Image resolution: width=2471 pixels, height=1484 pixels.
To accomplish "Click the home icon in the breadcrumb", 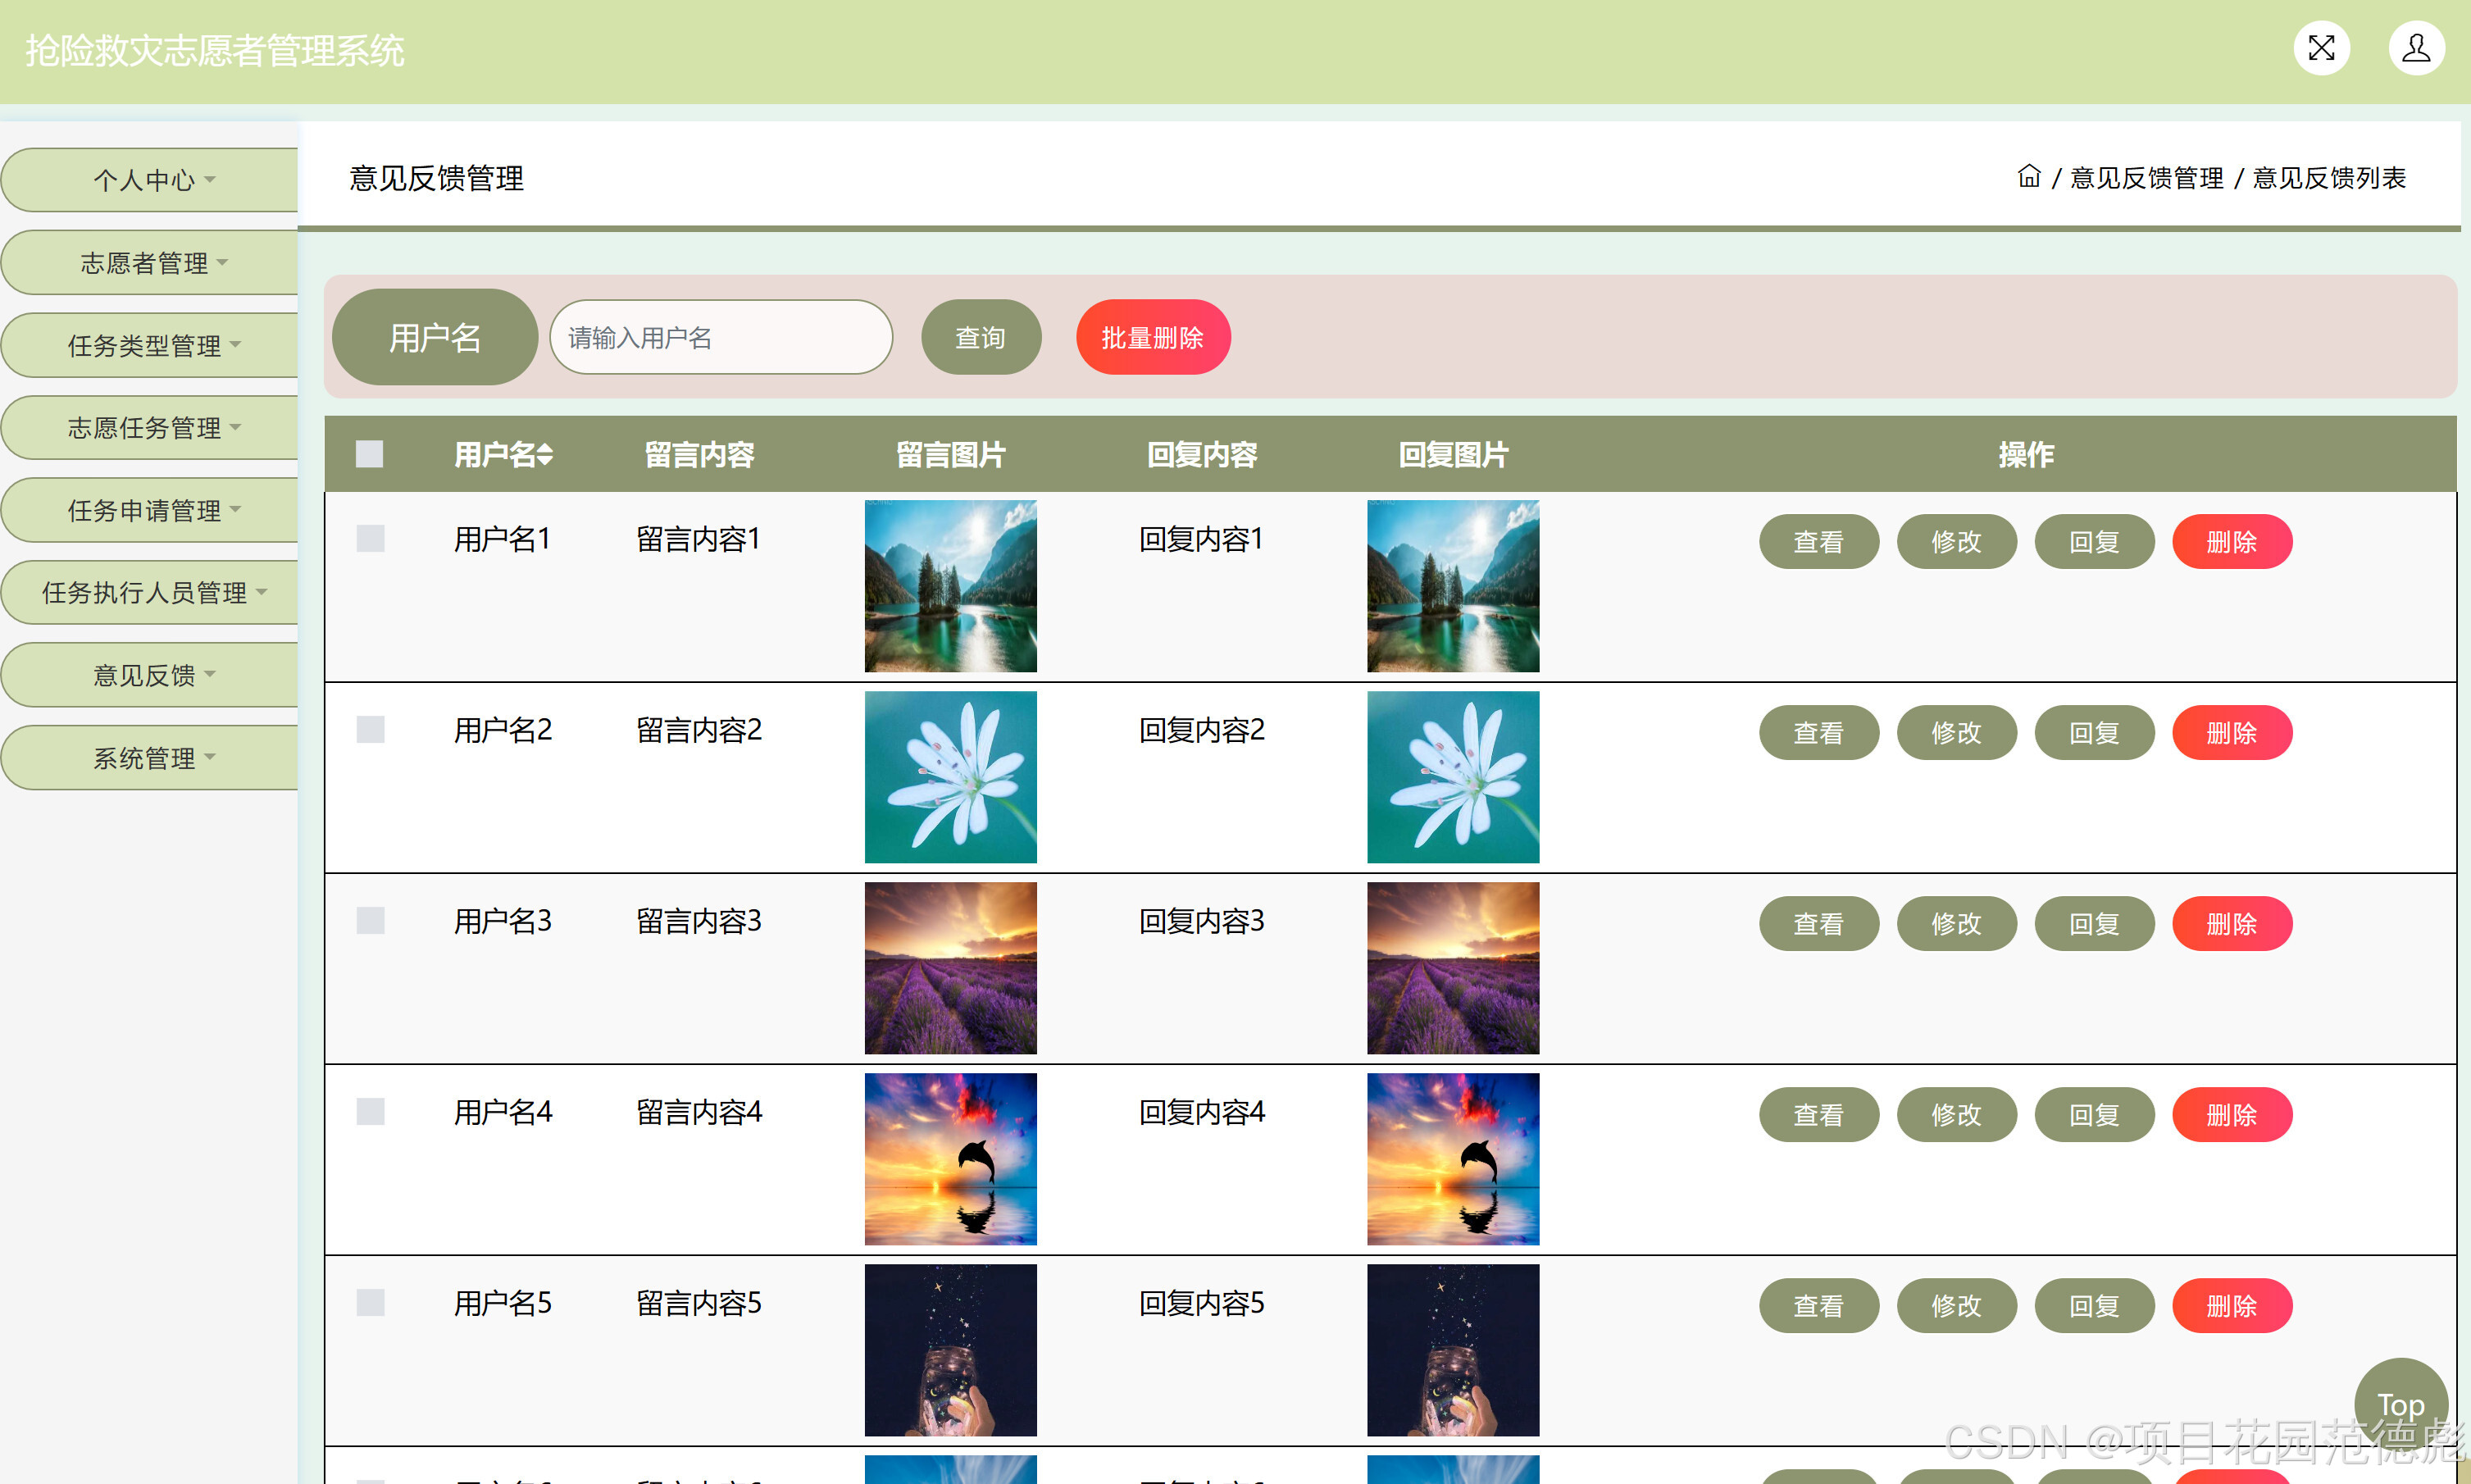I will pyautogui.click(x=2029, y=177).
